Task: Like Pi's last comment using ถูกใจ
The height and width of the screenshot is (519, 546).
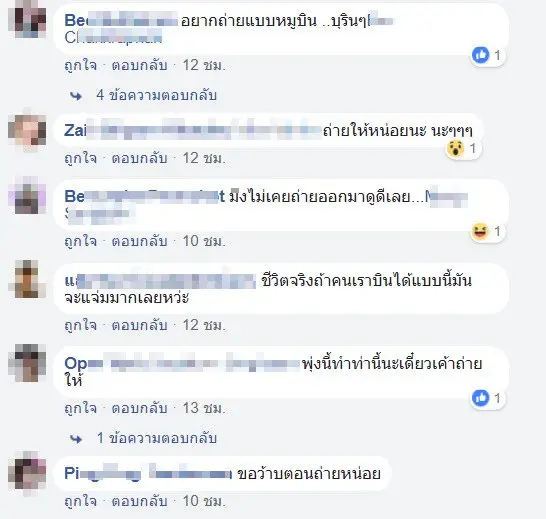Action: point(80,501)
